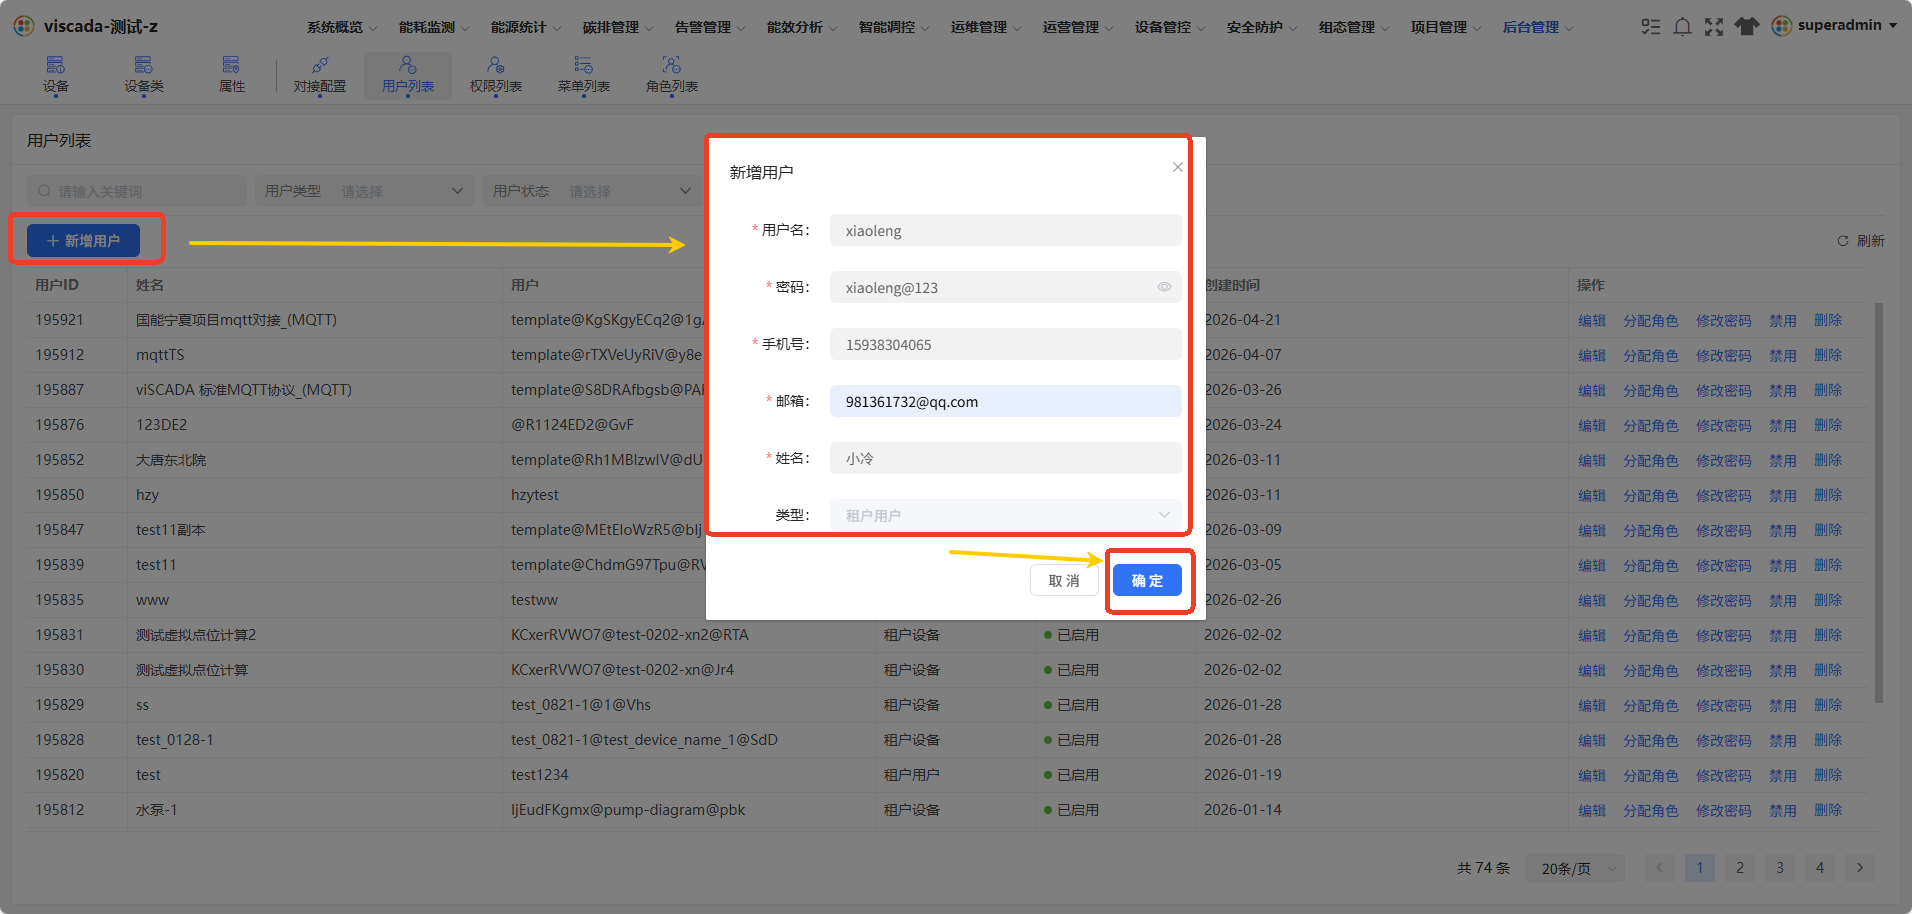Click the search magnifier icon

click(44, 191)
